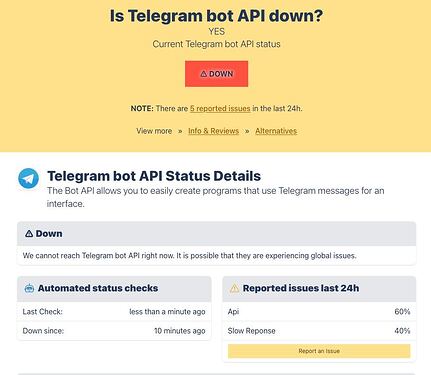431x375 pixels.
Task: Click the Report an Issue button
Action: 319,351
